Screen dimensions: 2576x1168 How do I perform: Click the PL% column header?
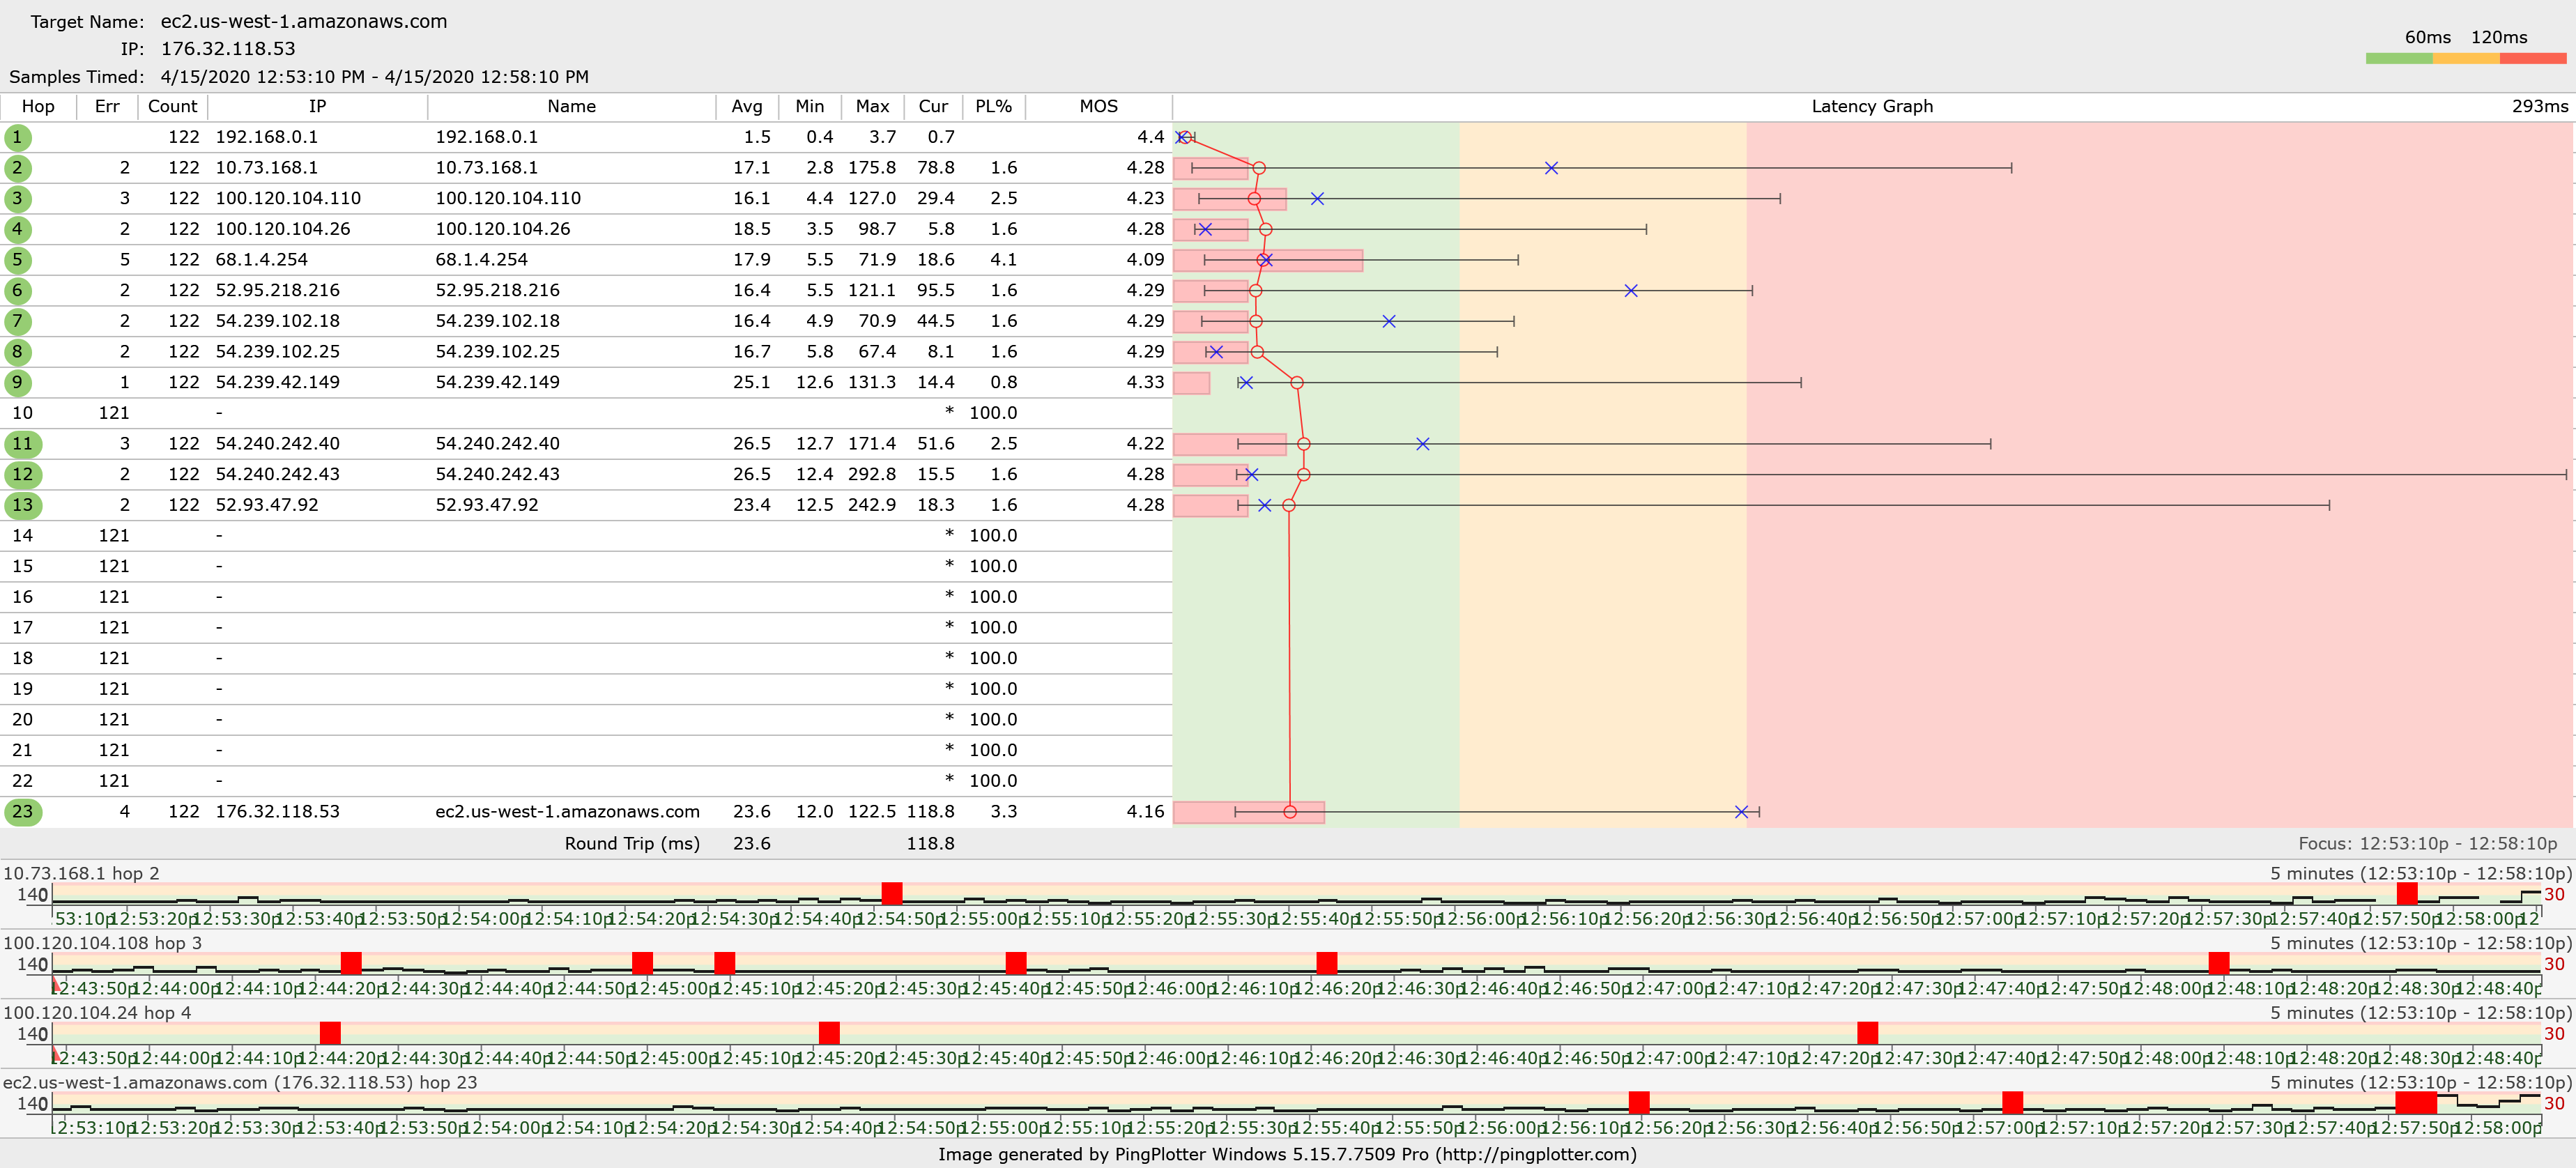(x=993, y=106)
